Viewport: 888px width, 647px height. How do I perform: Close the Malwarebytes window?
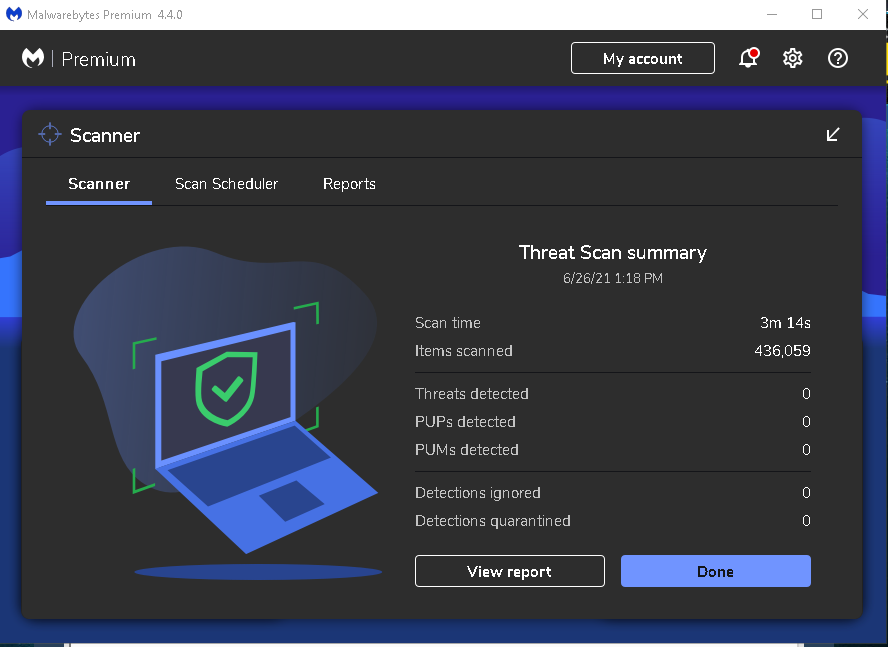863,14
